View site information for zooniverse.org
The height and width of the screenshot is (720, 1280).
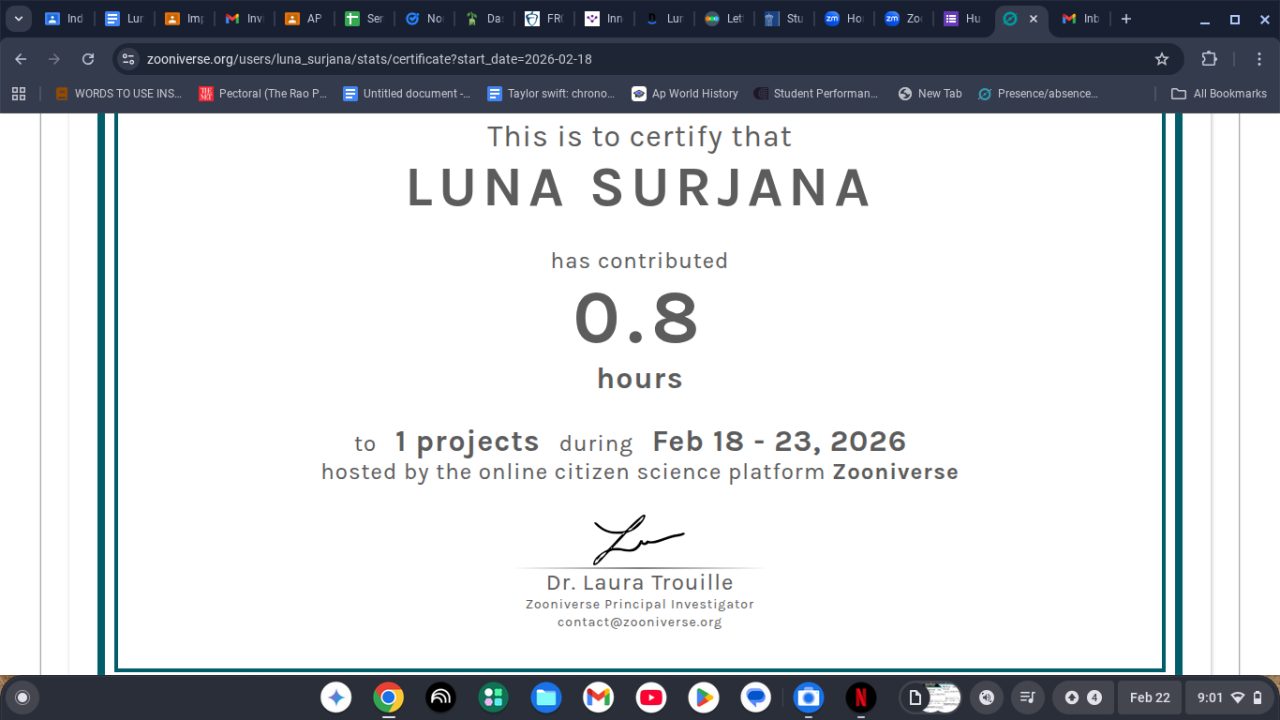click(x=128, y=59)
